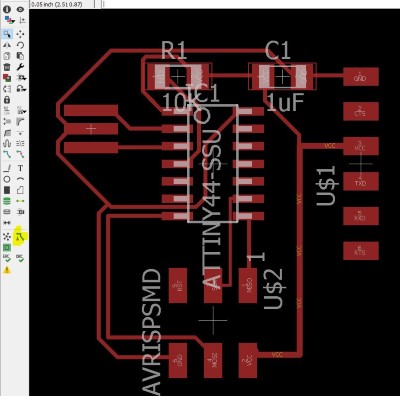This screenshot has height=396, width=400.
Task: Select the Delete trash can tool
Action: point(7,67)
